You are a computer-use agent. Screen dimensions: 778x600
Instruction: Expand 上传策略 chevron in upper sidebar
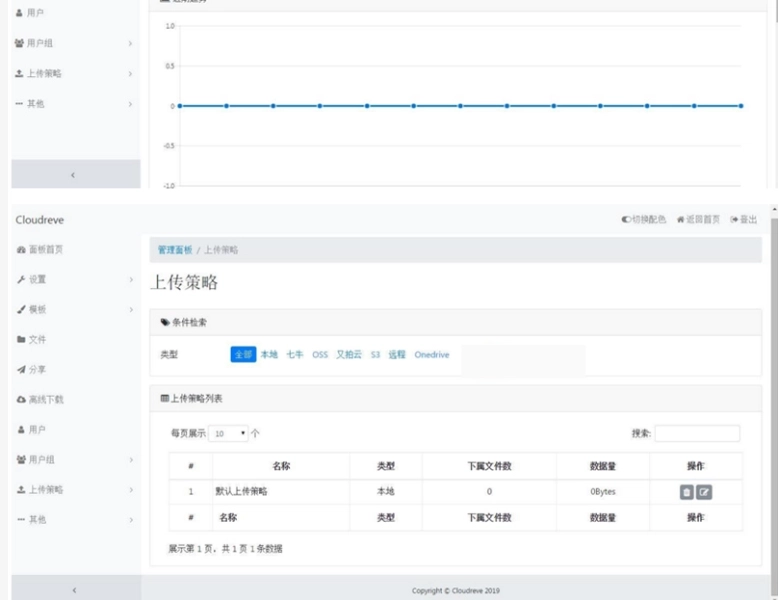[x=130, y=73]
